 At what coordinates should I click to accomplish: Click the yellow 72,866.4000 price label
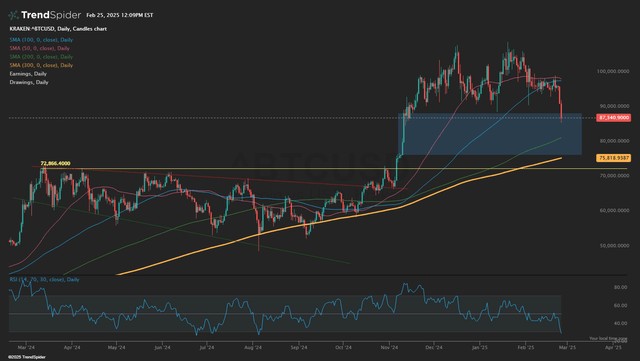55,163
